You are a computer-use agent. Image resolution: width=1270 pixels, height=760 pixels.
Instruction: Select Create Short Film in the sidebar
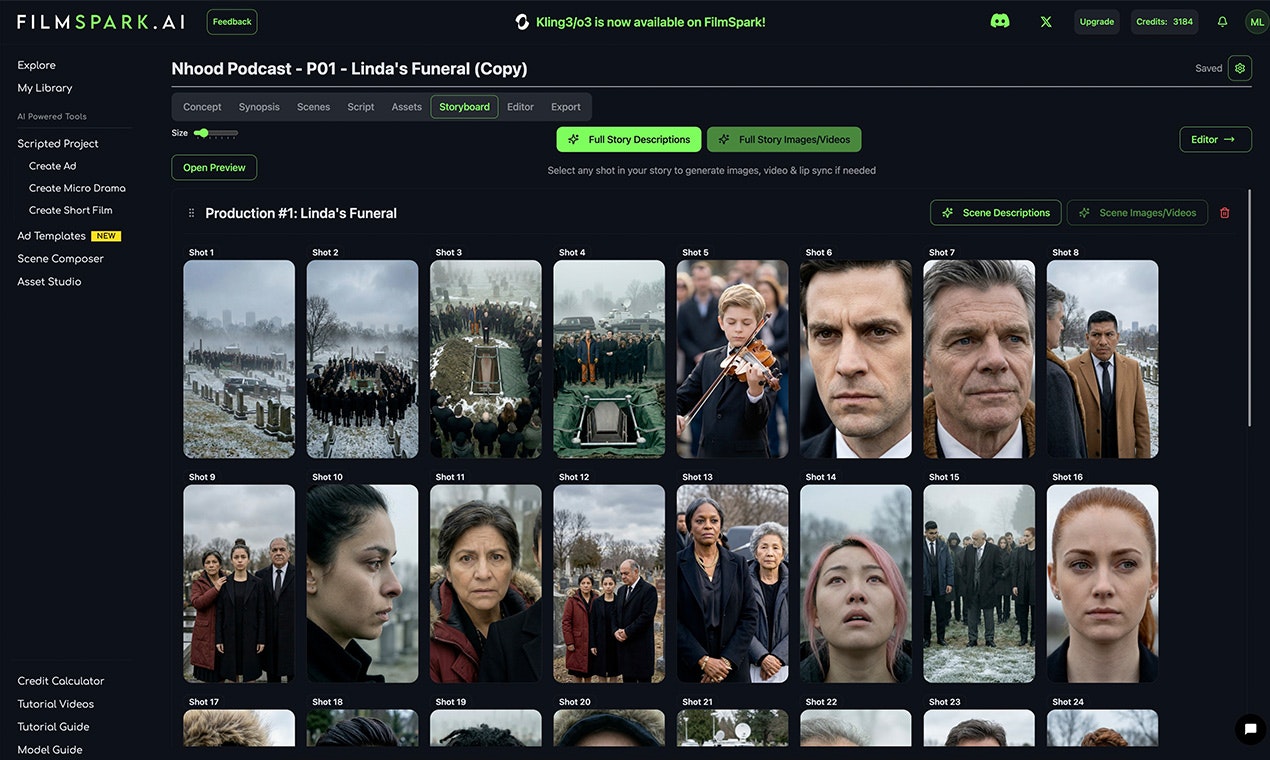[70, 210]
